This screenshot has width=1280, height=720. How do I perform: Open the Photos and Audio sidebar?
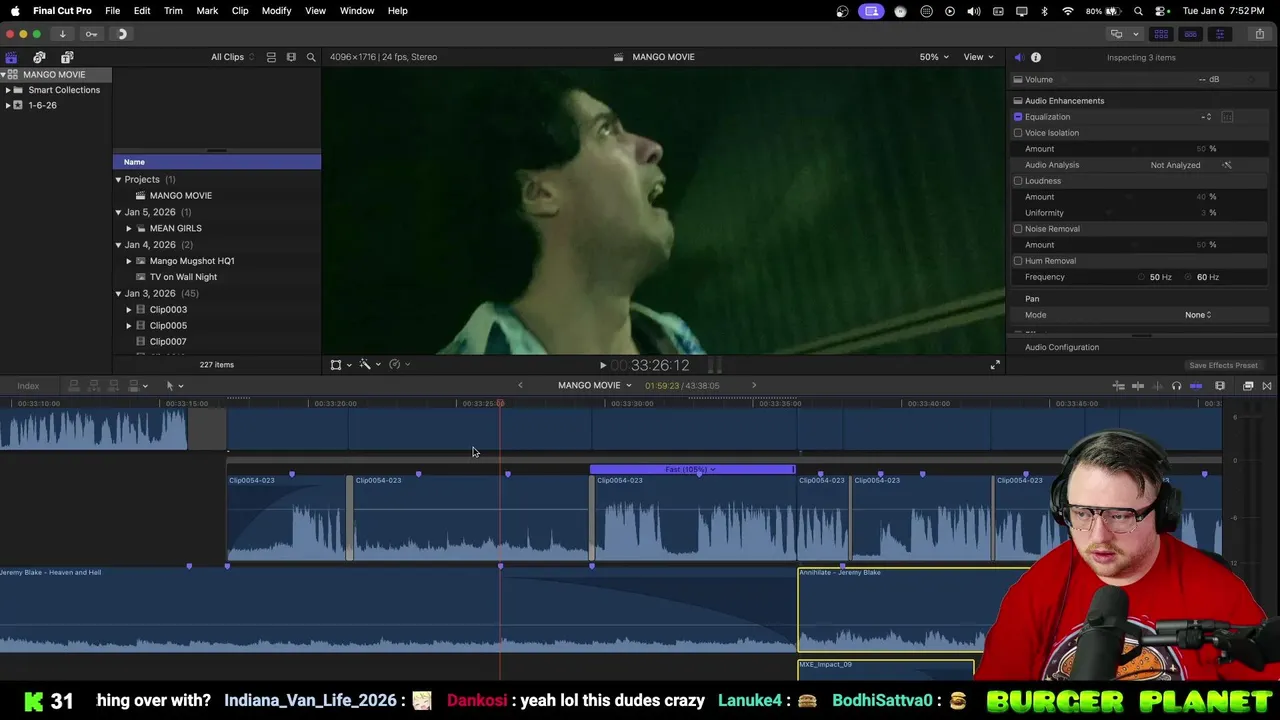[39, 57]
